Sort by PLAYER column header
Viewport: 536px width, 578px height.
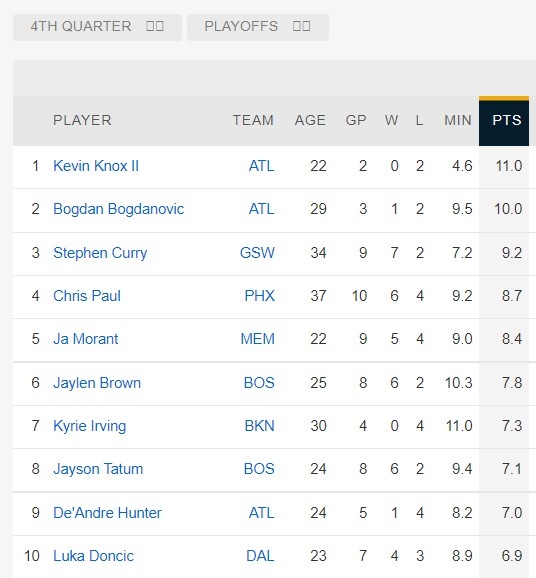pyautogui.click(x=82, y=120)
